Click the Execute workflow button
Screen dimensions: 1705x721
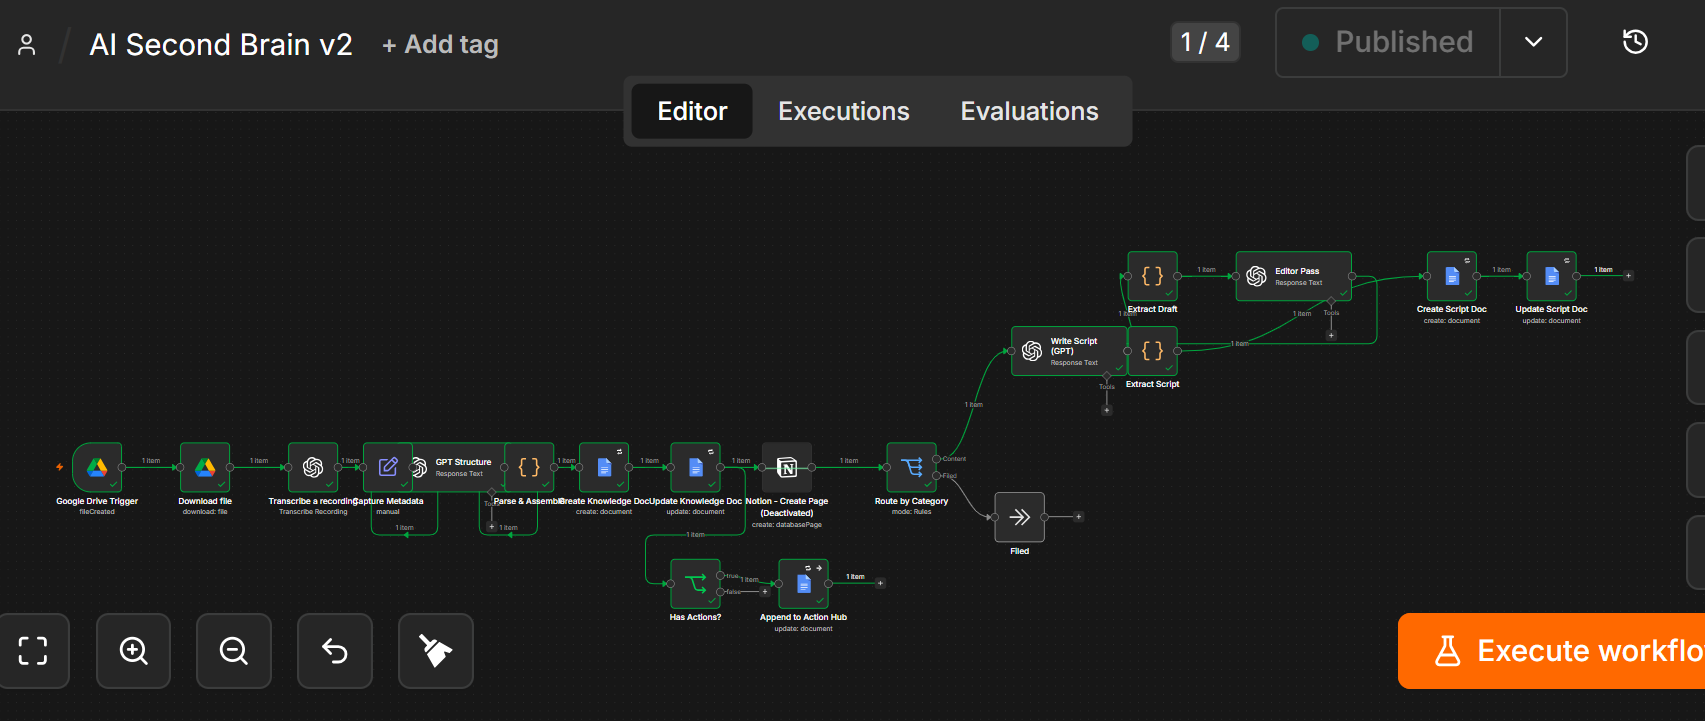1552,651
